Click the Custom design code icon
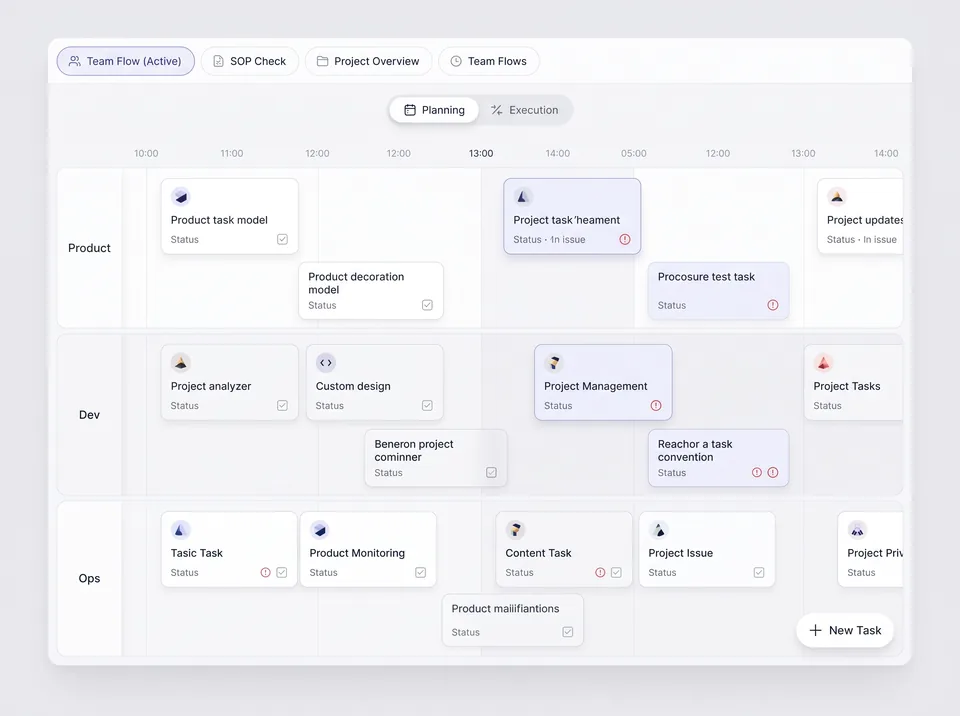960x716 pixels. click(326, 363)
